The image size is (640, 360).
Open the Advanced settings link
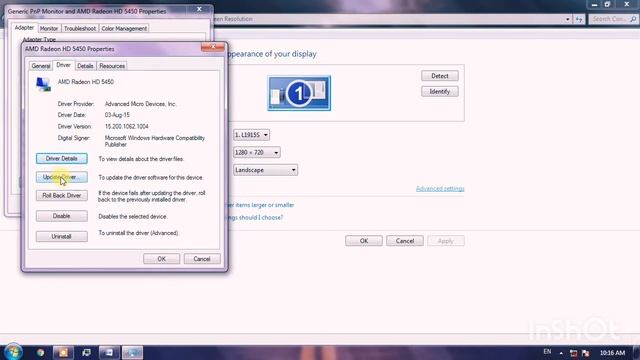[x=440, y=189]
